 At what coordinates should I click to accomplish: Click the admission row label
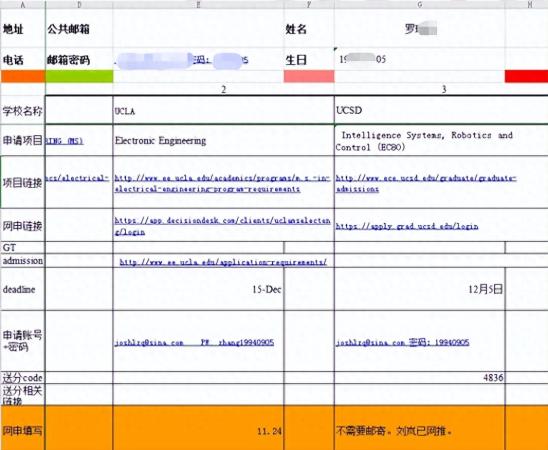pos(23,261)
